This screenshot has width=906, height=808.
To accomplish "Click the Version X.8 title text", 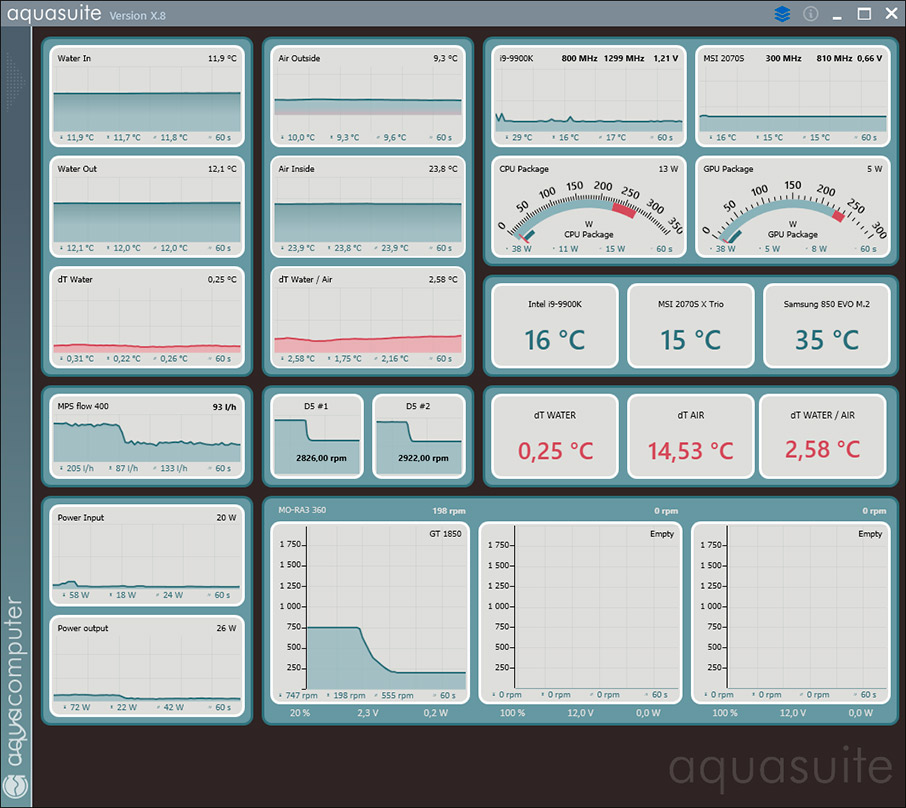I will [138, 16].
